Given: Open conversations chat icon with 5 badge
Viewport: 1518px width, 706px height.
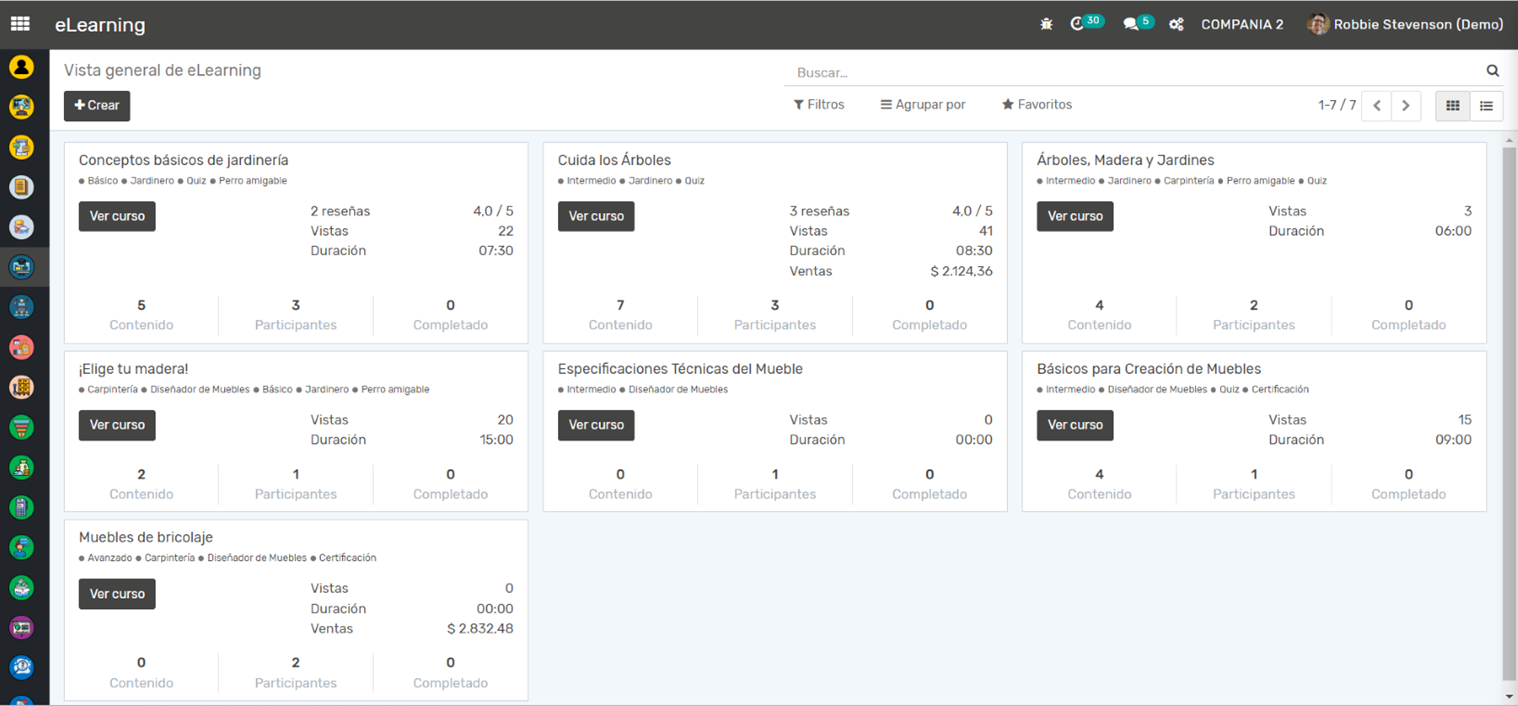Looking at the screenshot, I should [x=1132, y=24].
